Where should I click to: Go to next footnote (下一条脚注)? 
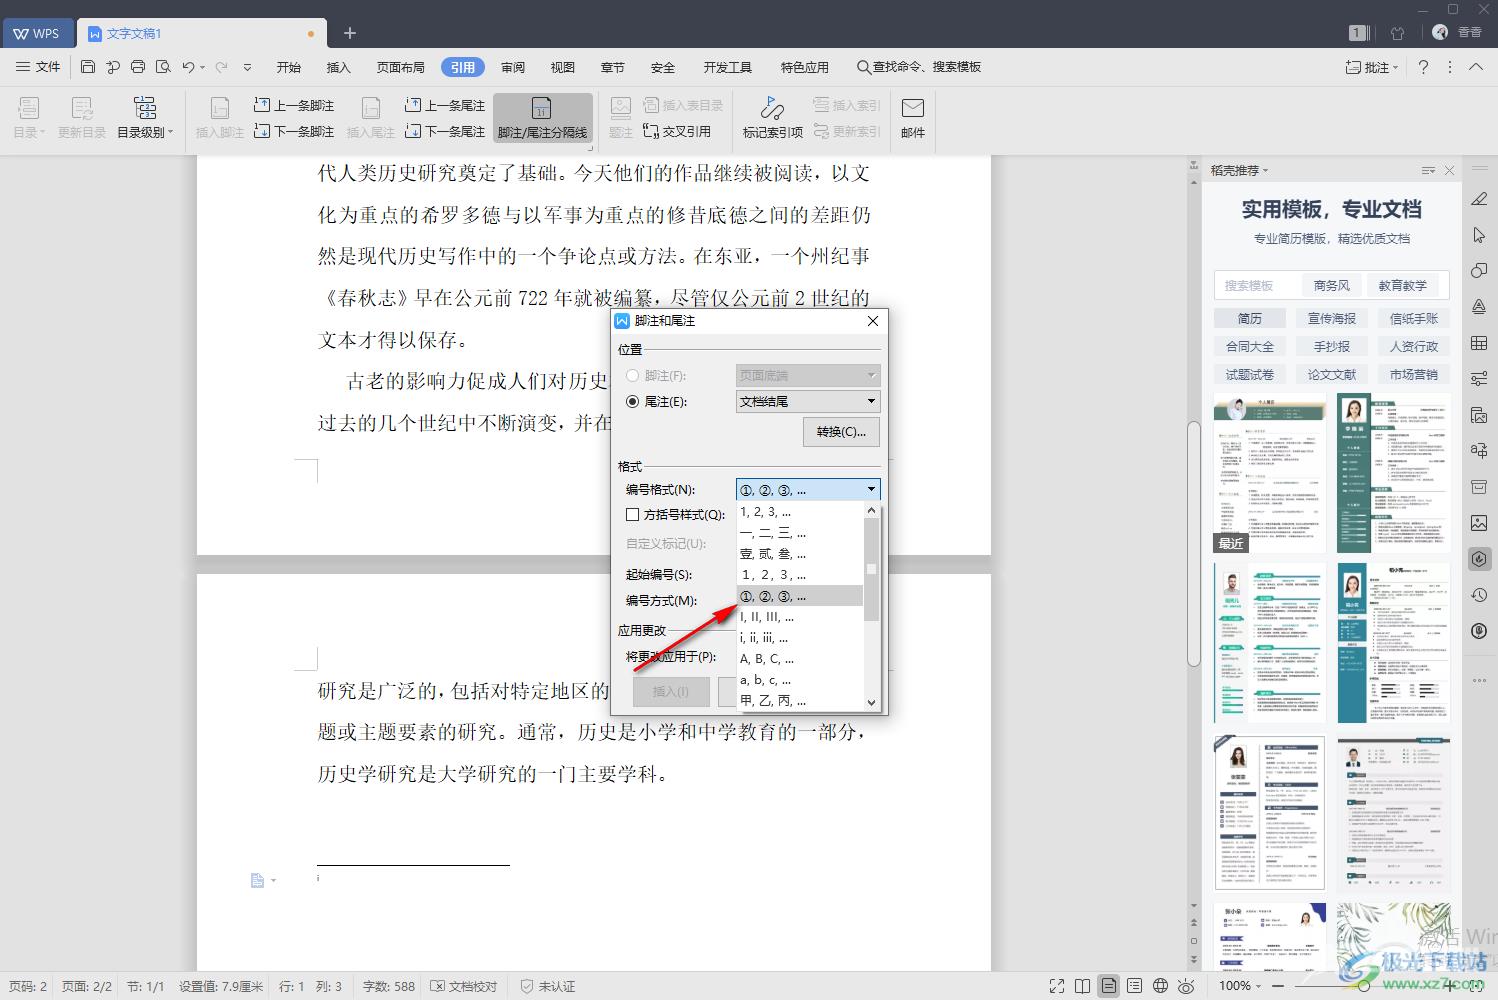(x=294, y=131)
